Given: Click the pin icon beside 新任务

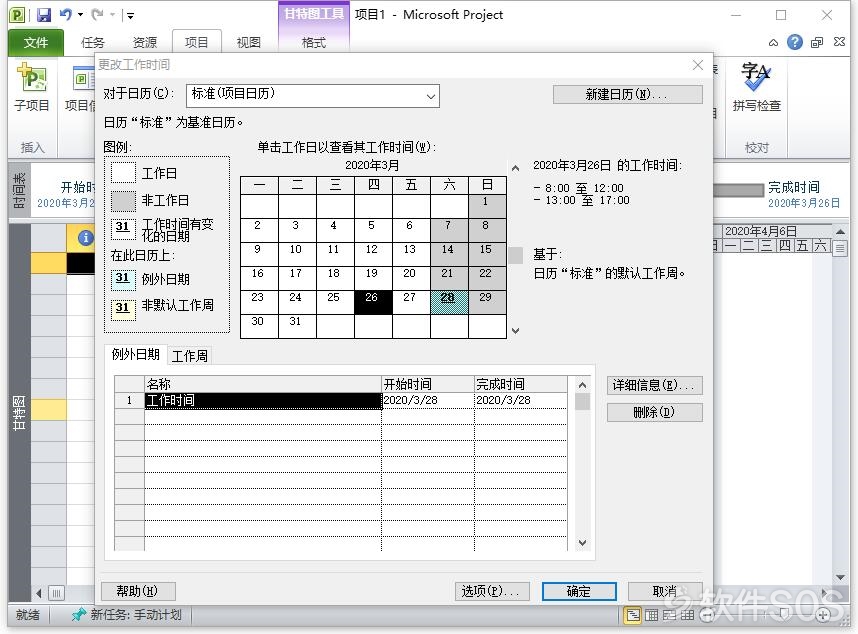Looking at the screenshot, I should [x=79, y=615].
